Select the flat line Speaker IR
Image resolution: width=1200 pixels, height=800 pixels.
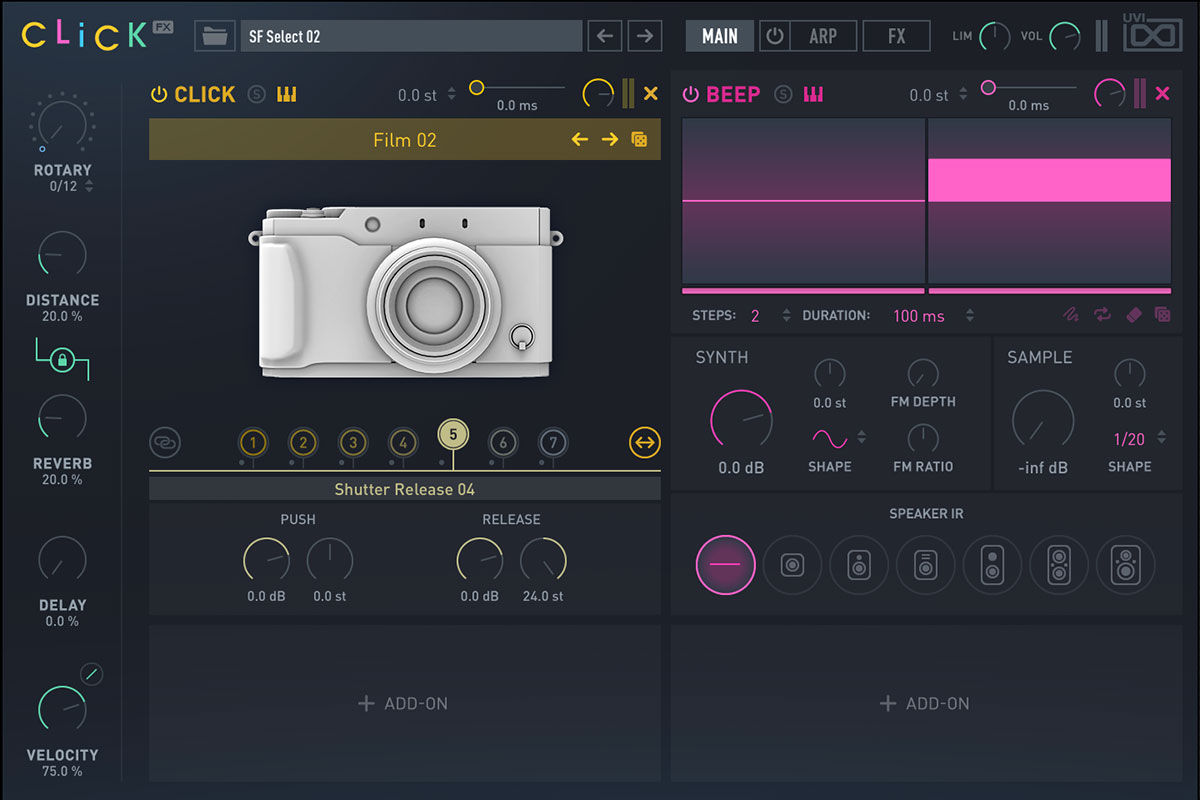point(725,565)
